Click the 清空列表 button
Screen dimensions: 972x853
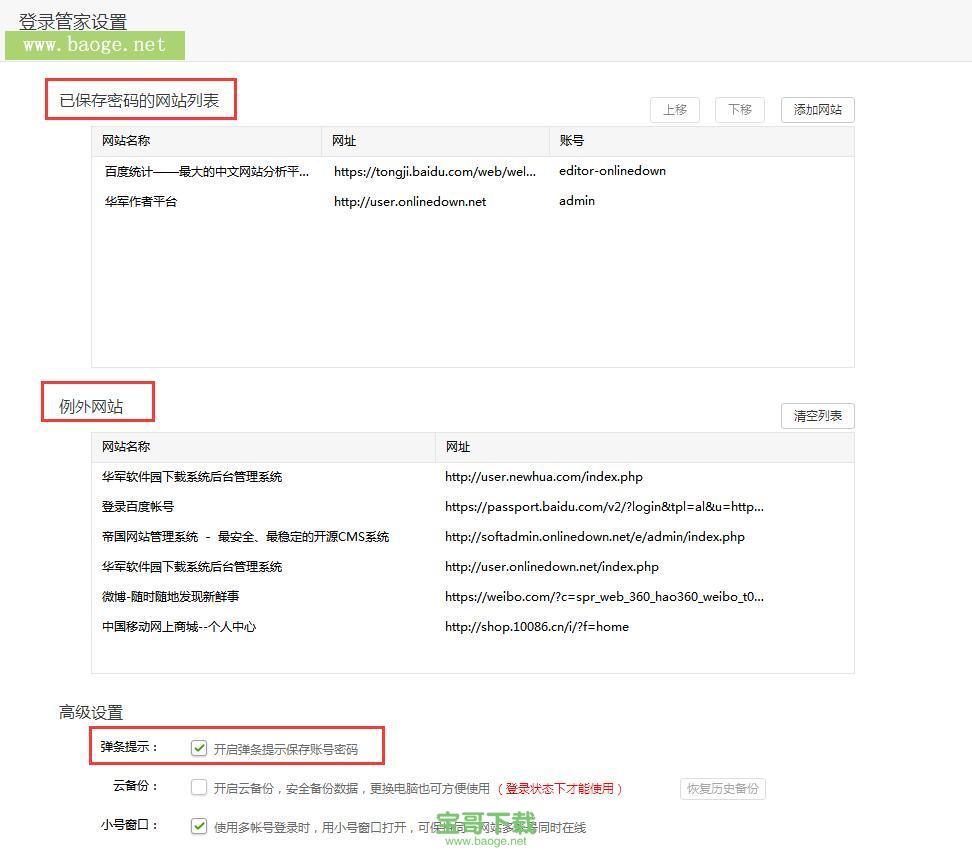tap(817, 415)
